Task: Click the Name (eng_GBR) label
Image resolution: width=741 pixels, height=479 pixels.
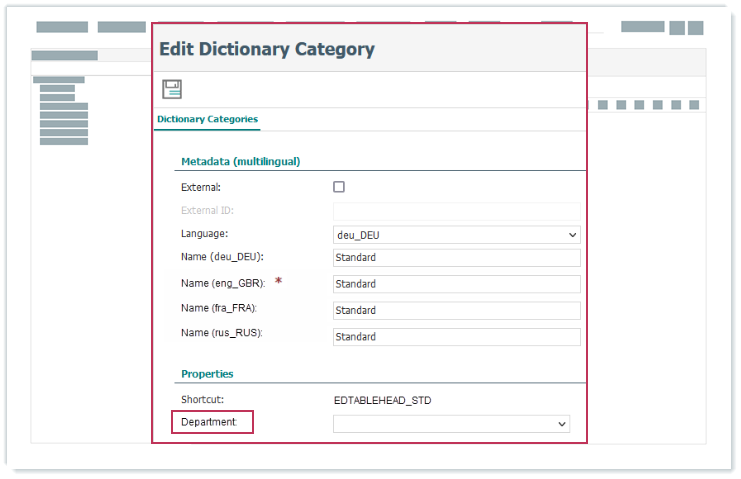Action: [222, 284]
